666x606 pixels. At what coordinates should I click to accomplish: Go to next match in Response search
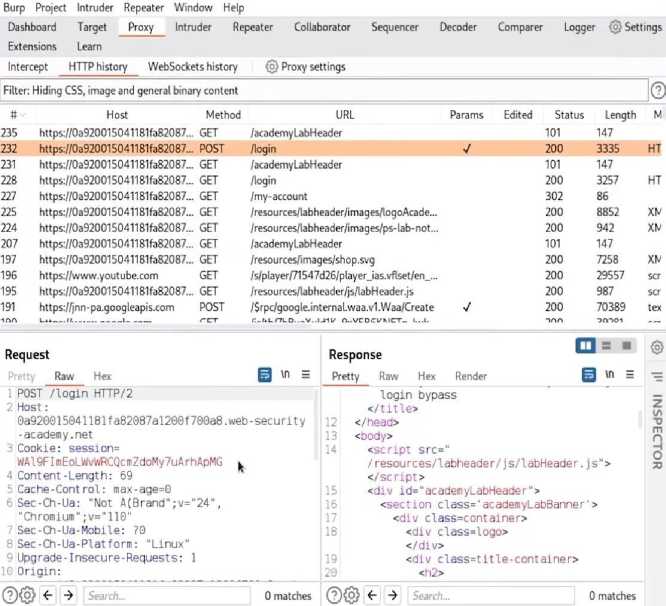(392, 595)
